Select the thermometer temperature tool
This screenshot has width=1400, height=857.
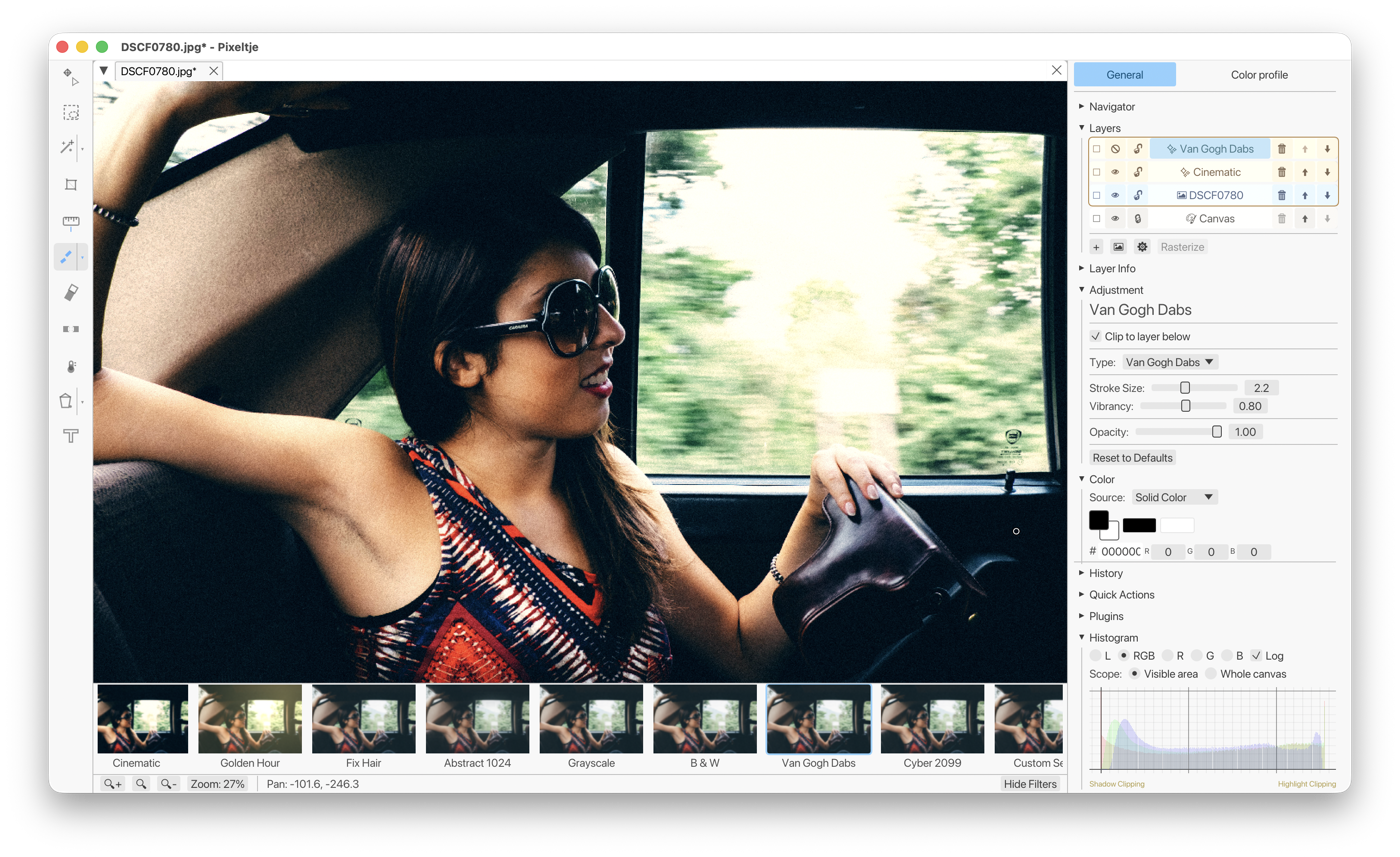click(70, 365)
